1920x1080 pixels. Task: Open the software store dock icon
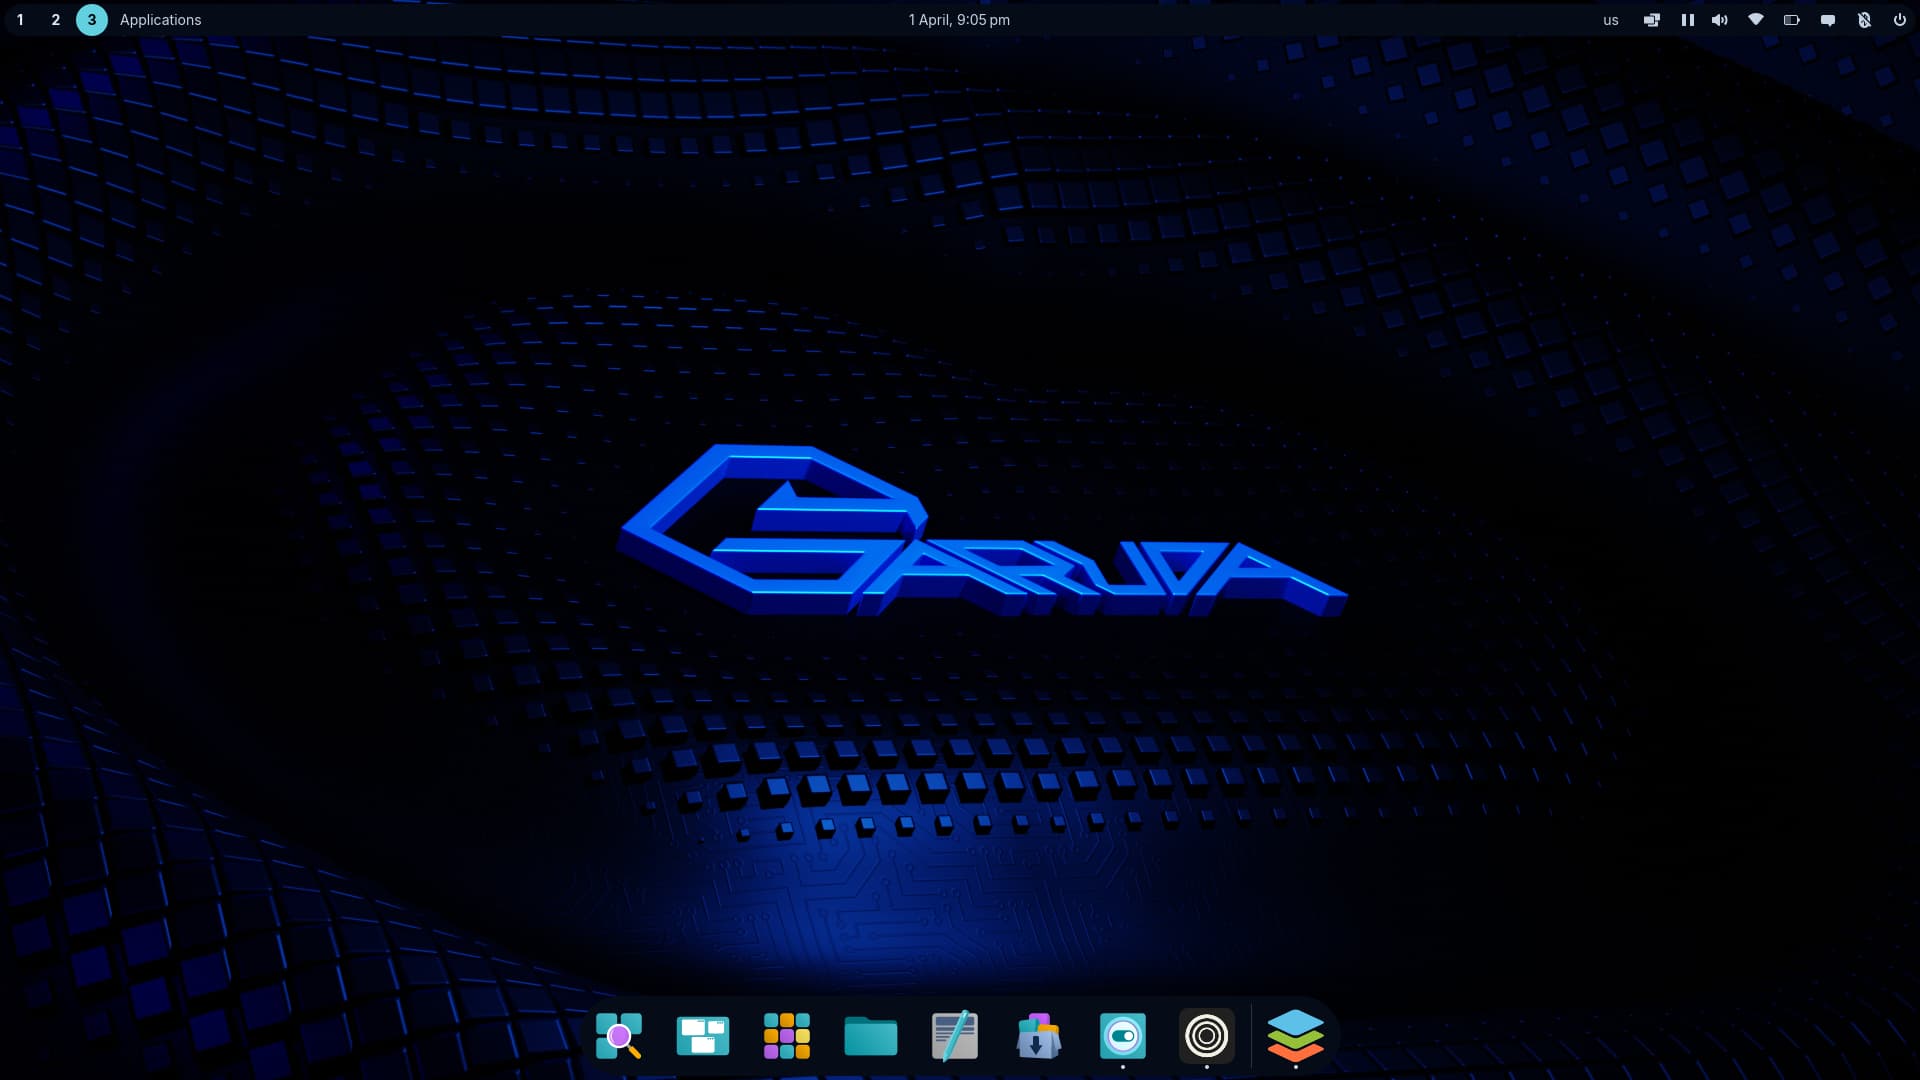point(1039,1036)
